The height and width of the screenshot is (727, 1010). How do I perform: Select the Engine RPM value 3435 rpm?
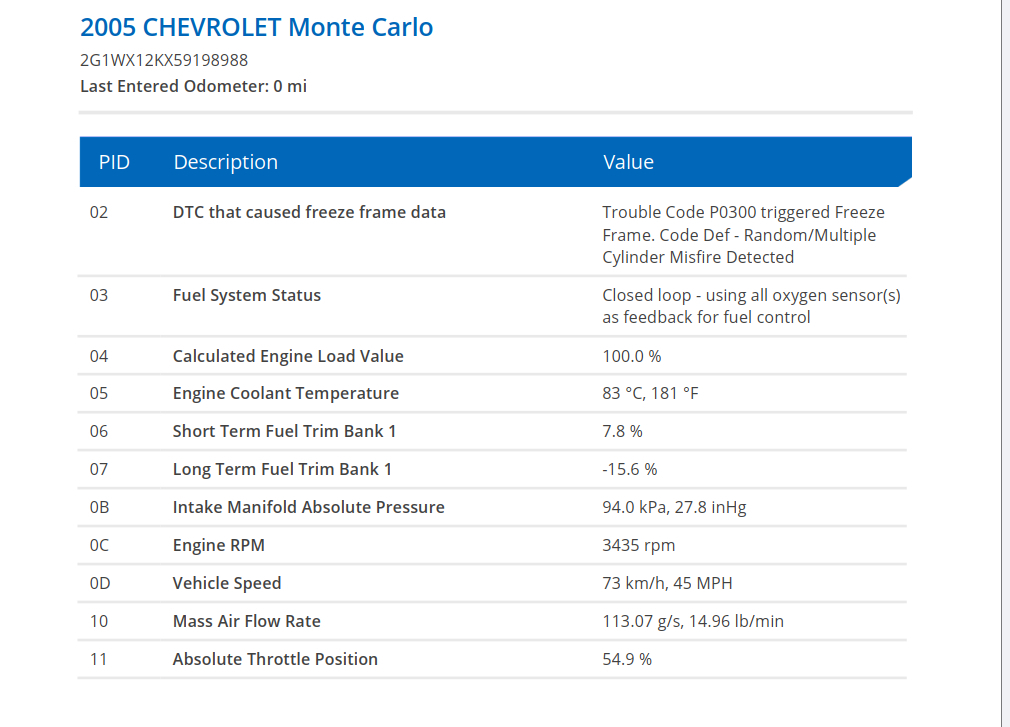pos(638,545)
